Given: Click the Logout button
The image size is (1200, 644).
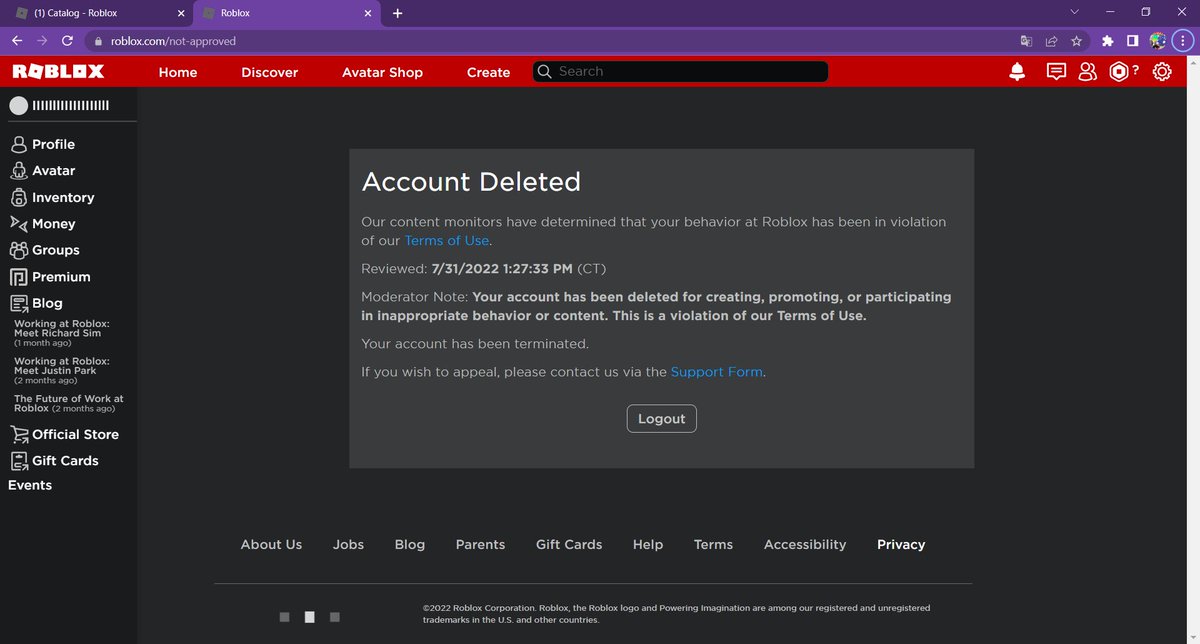Looking at the screenshot, I should click(x=661, y=419).
